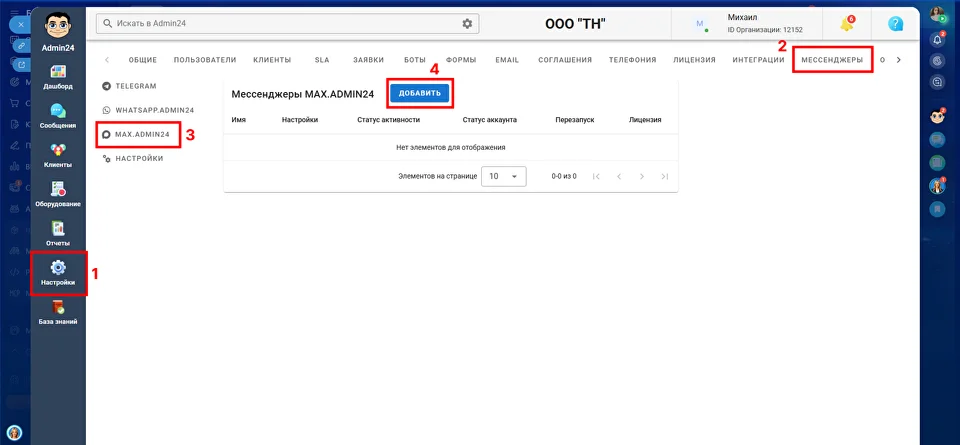Open the items-per-page dropdown showing 10
The image size is (960, 445).
pyautogui.click(x=504, y=176)
